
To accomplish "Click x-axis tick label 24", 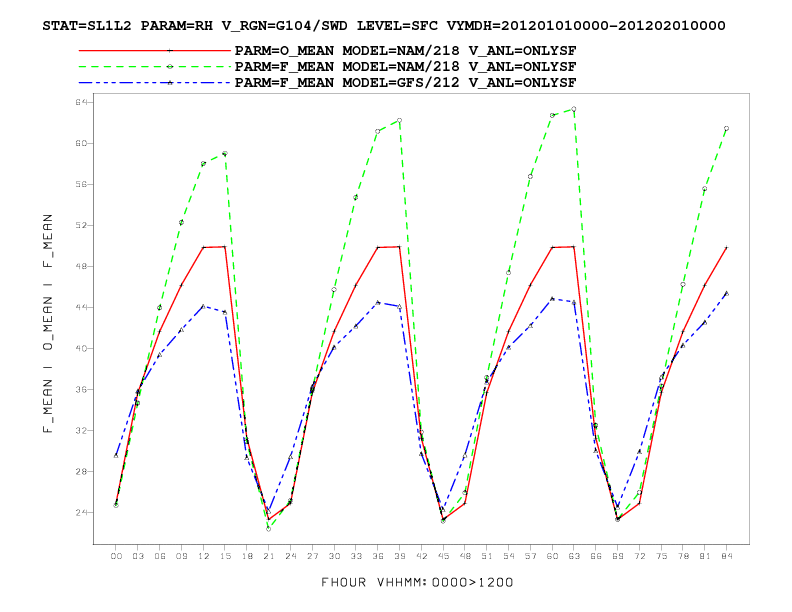I will point(290,556).
